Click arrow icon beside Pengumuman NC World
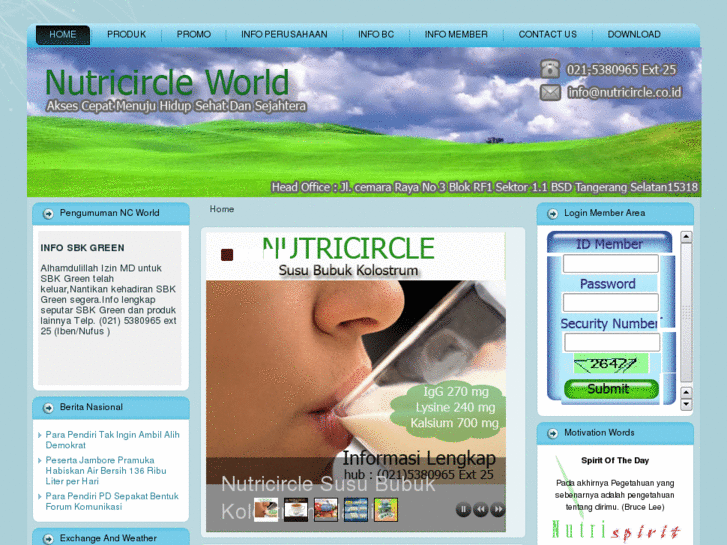The image size is (727, 545). (48, 214)
